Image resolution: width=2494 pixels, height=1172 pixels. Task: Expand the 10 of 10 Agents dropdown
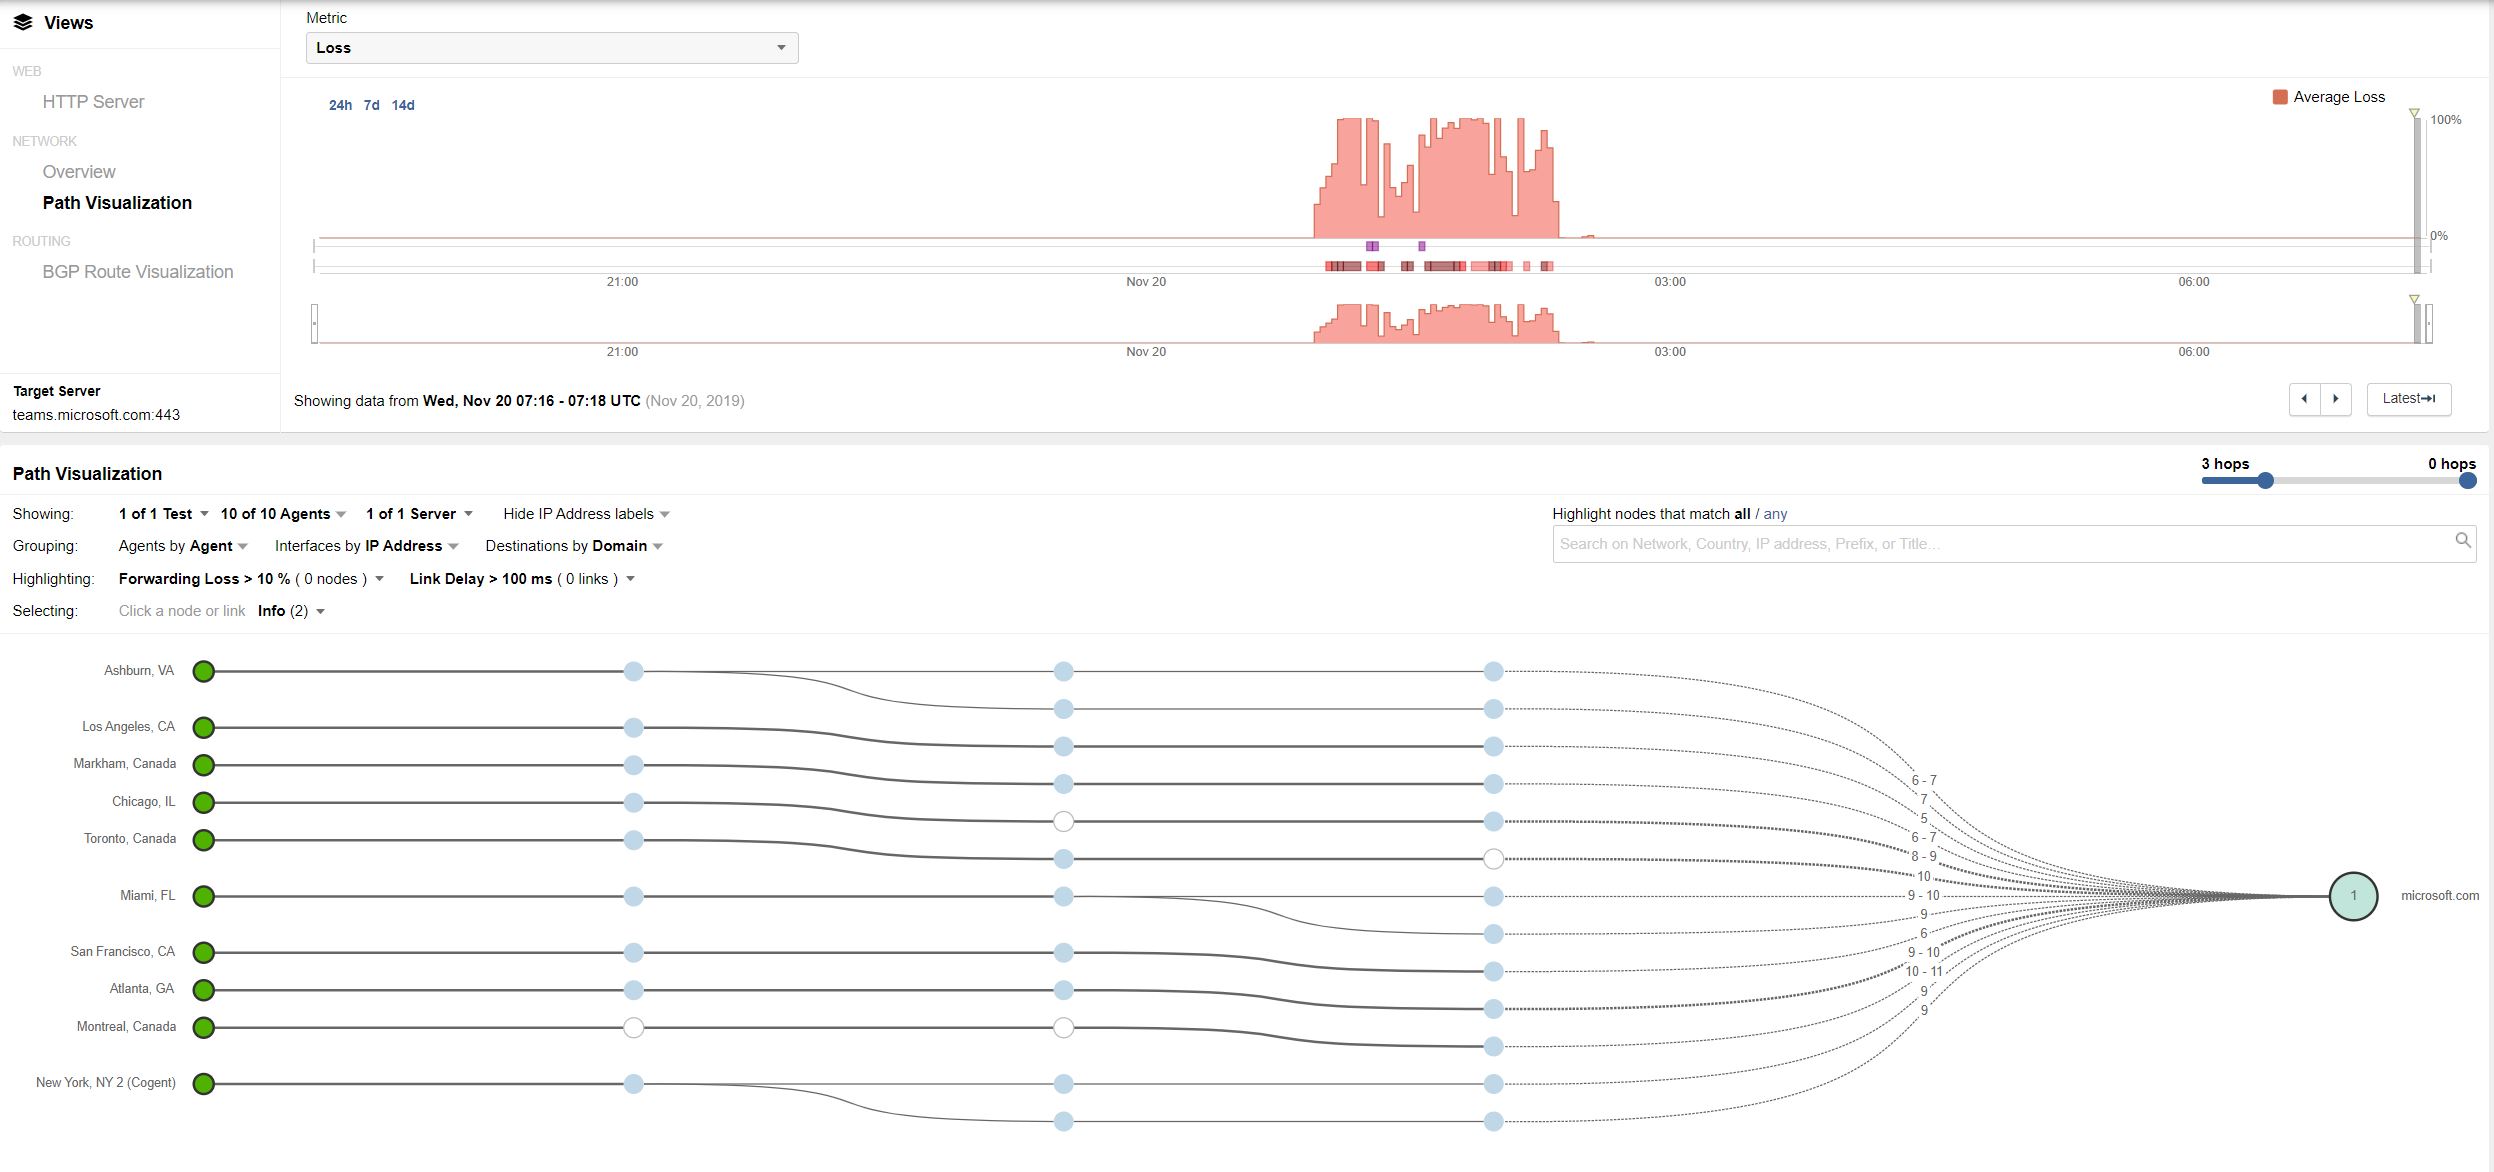(x=283, y=514)
